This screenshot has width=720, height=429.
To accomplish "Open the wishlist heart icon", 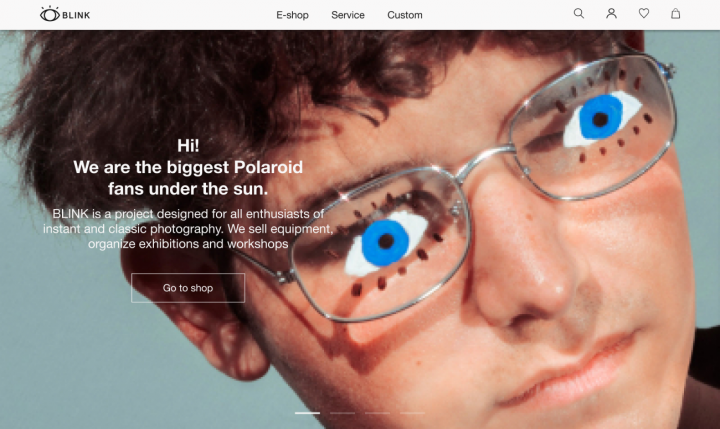I will pyautogui.click(x=644, y=14).
